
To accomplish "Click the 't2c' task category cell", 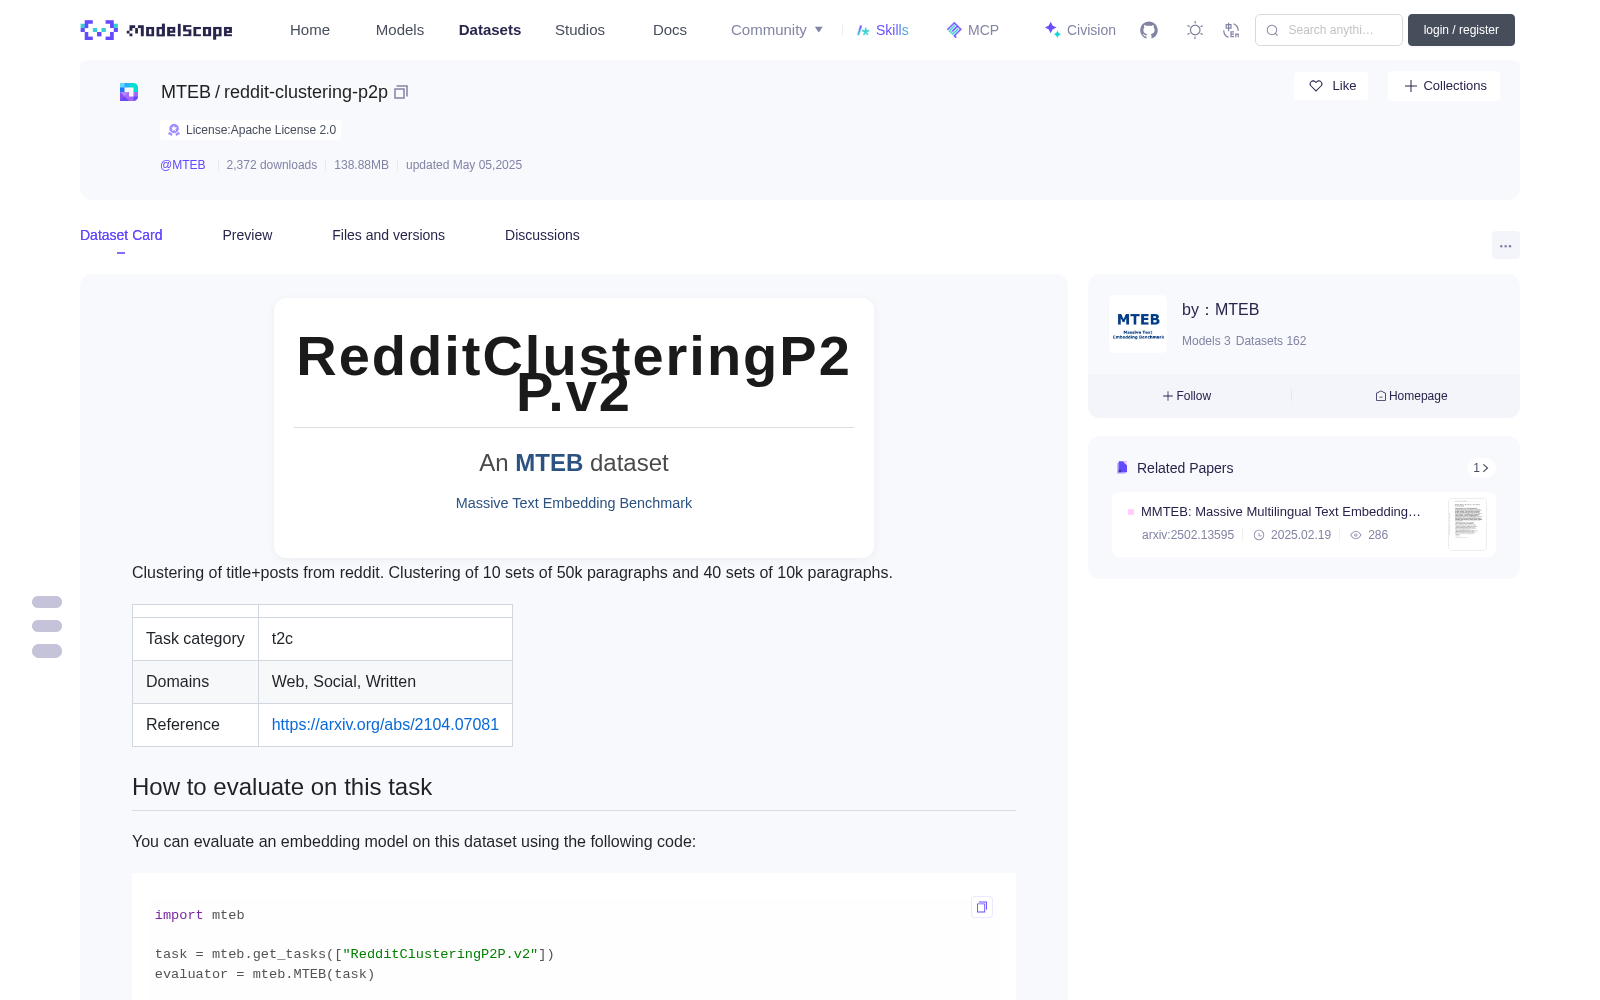I will pyautogui.click(x=385, y=639).
